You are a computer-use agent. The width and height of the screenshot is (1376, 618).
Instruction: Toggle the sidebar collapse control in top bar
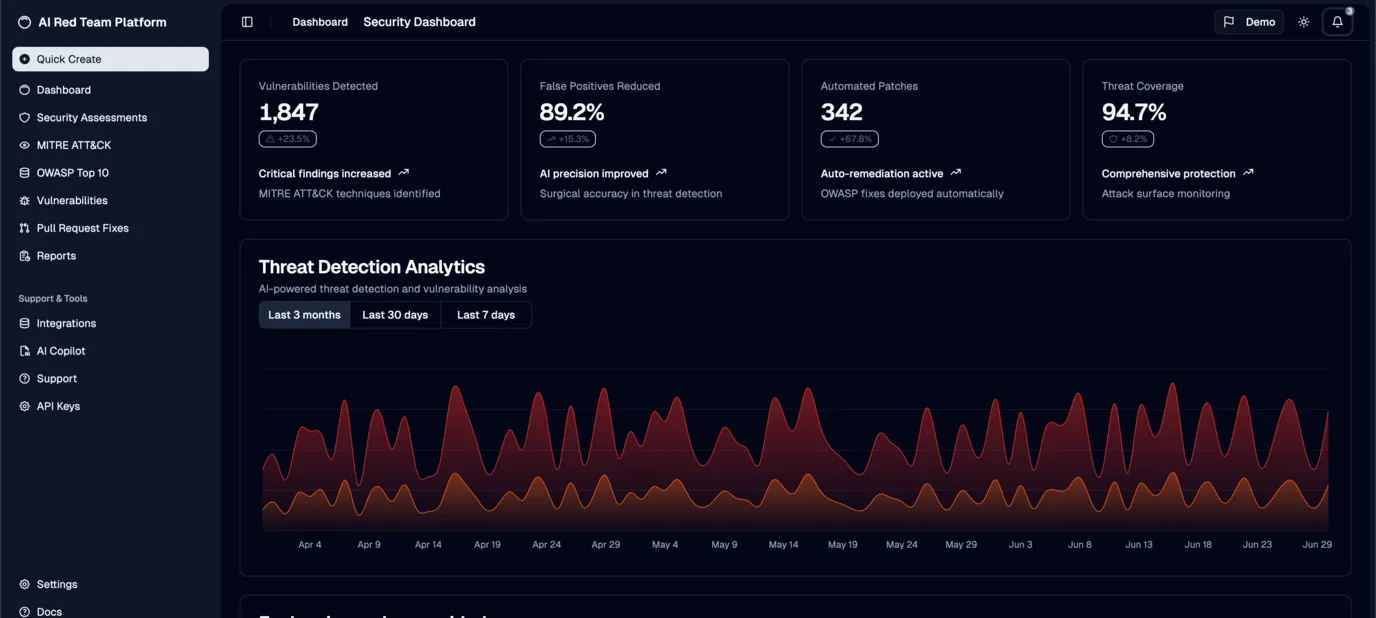pos(247,21)
